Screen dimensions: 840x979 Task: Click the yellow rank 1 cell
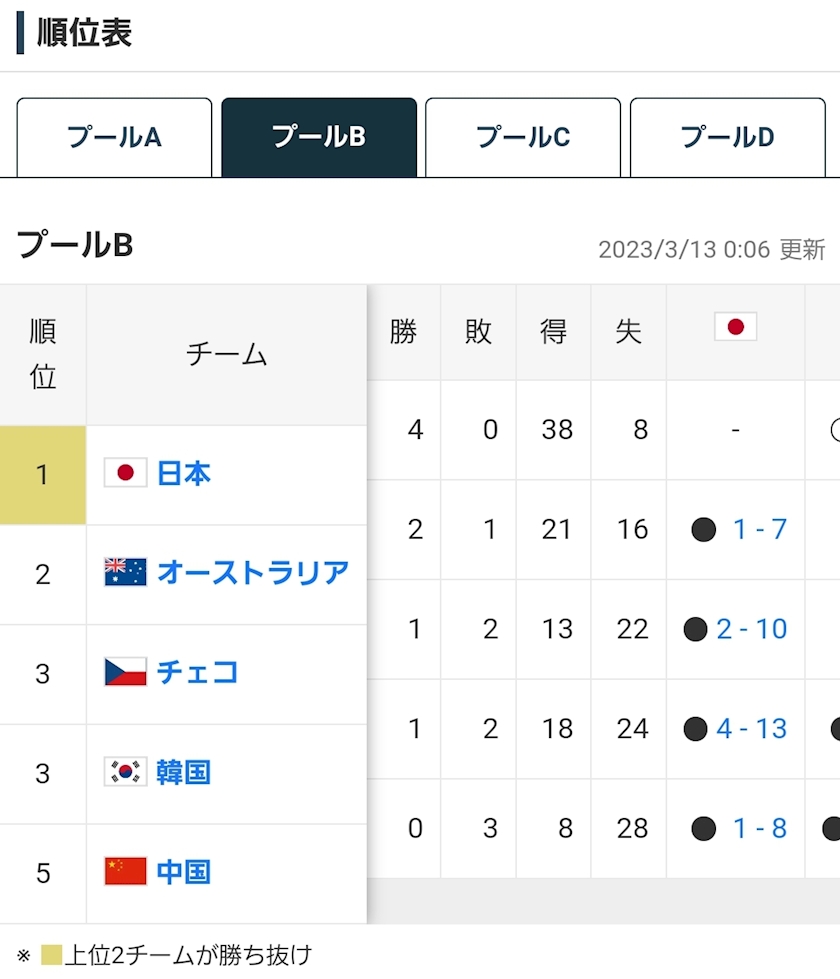point(42,474)
